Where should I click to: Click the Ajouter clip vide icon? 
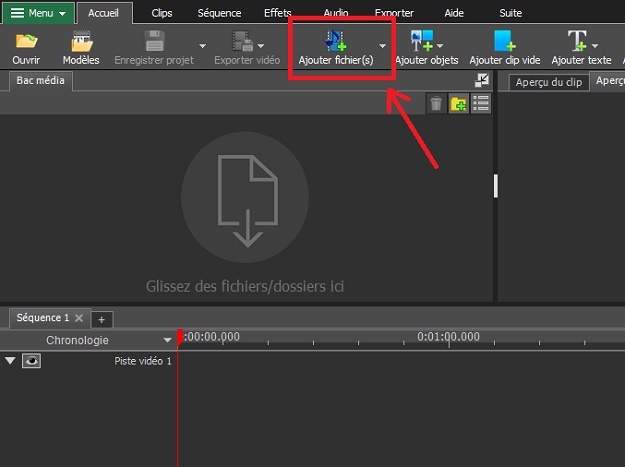coord(505,41)
